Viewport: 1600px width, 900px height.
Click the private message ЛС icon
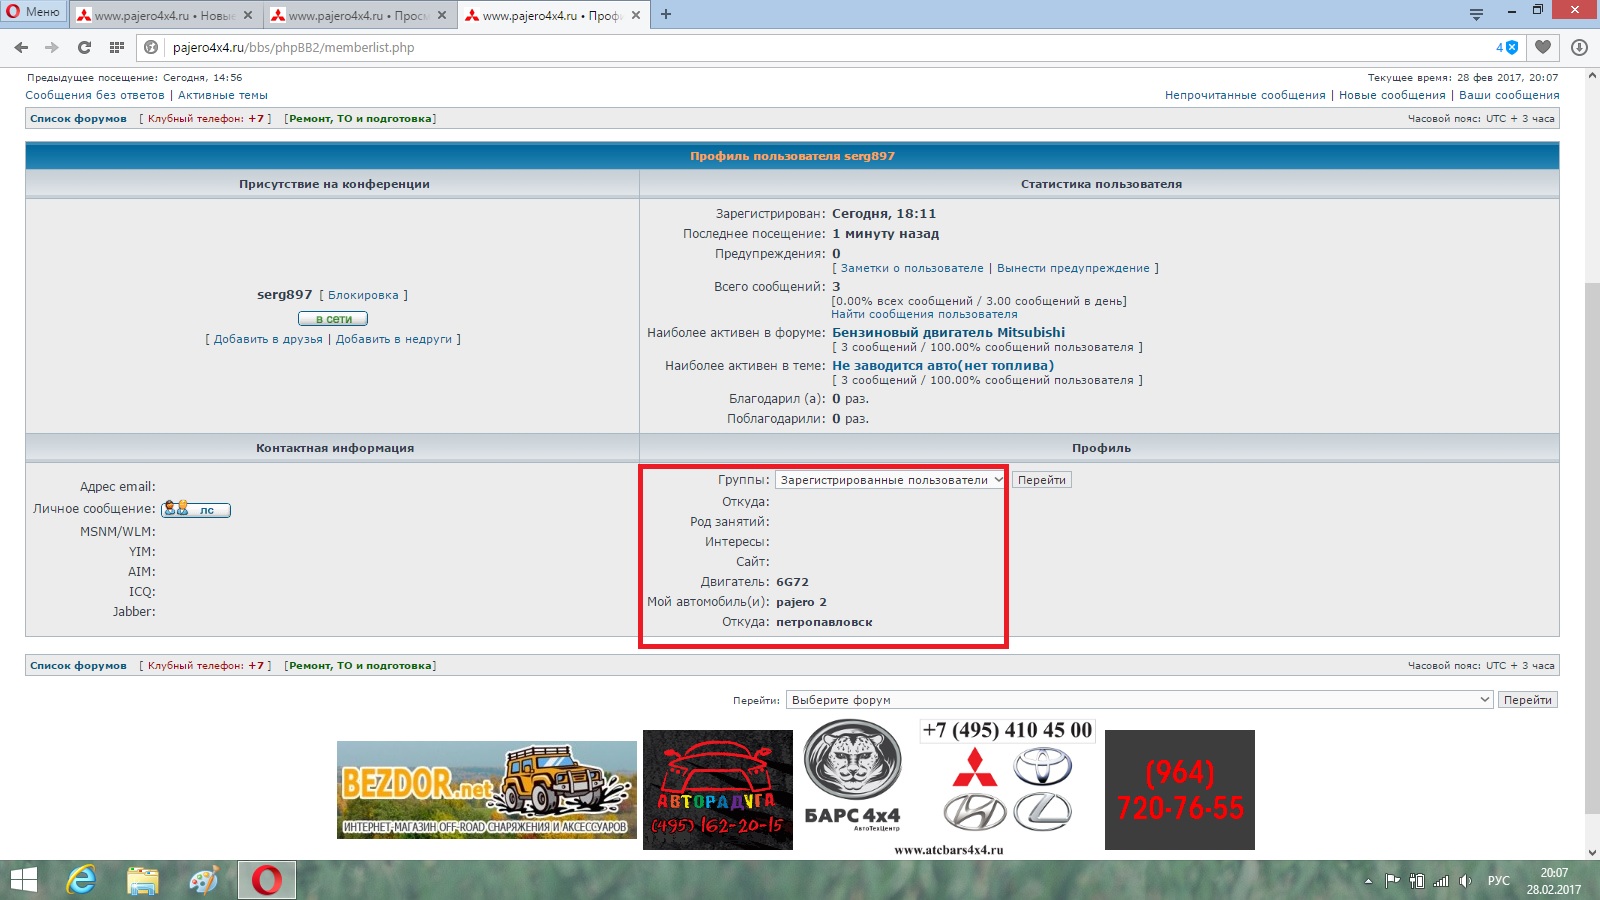click(196, 509)
